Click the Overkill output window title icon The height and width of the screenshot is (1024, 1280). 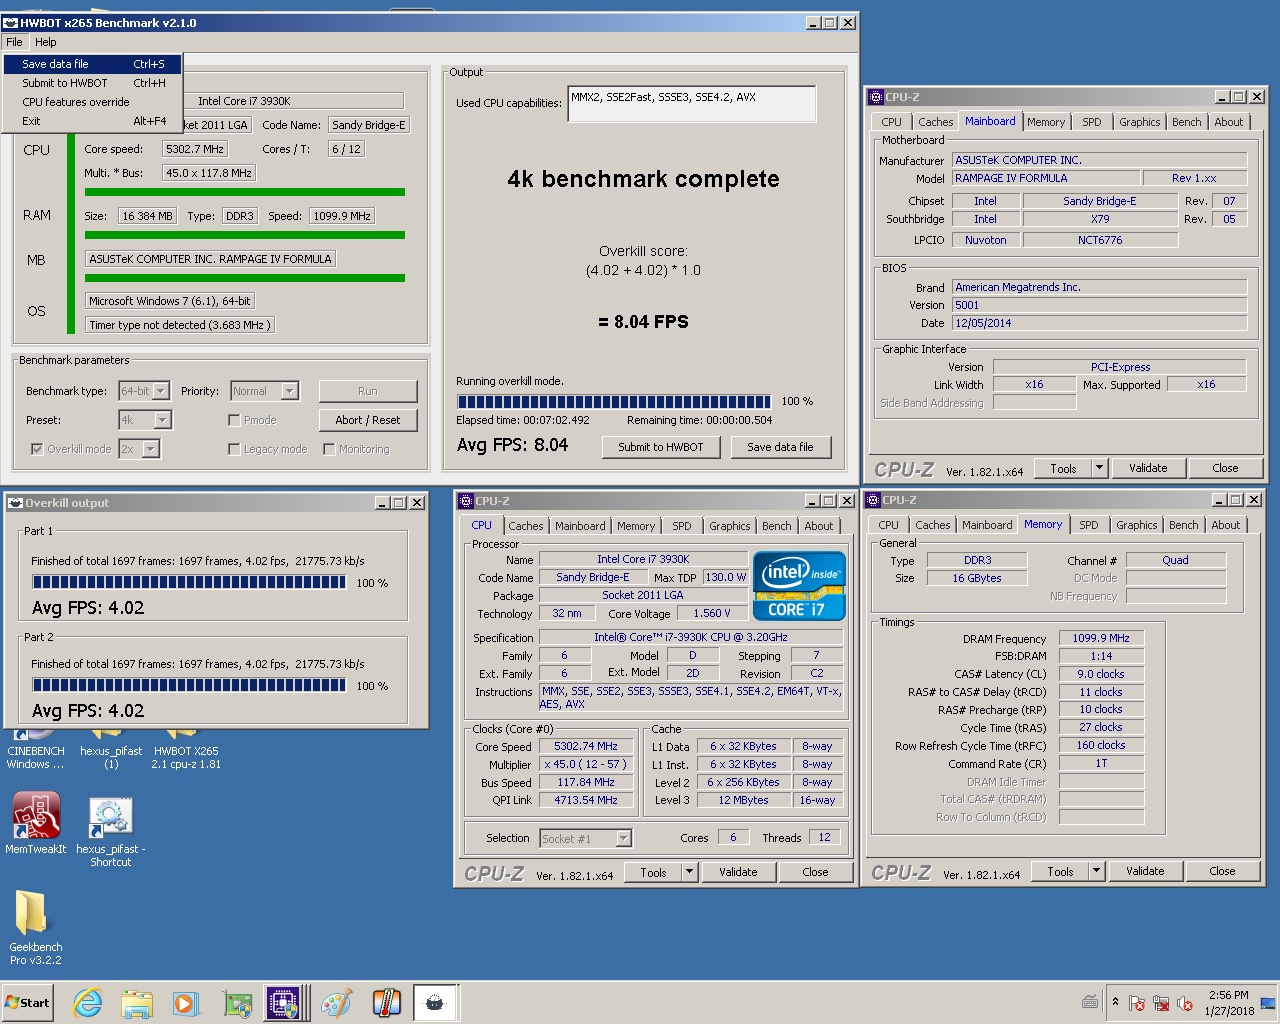click(x=15, y=503)
